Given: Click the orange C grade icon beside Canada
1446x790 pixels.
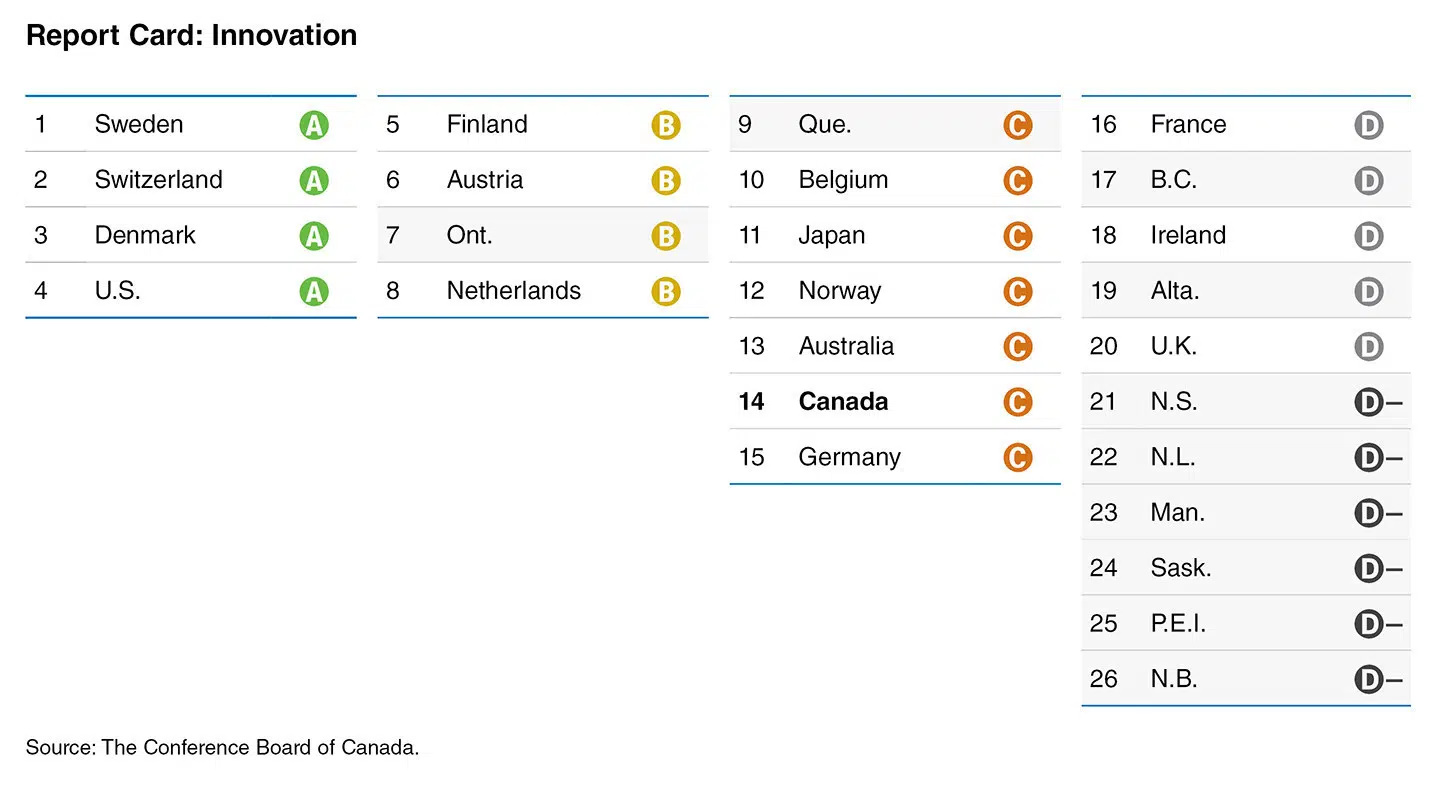Looking at the screenshot, I should point(1018,402).
